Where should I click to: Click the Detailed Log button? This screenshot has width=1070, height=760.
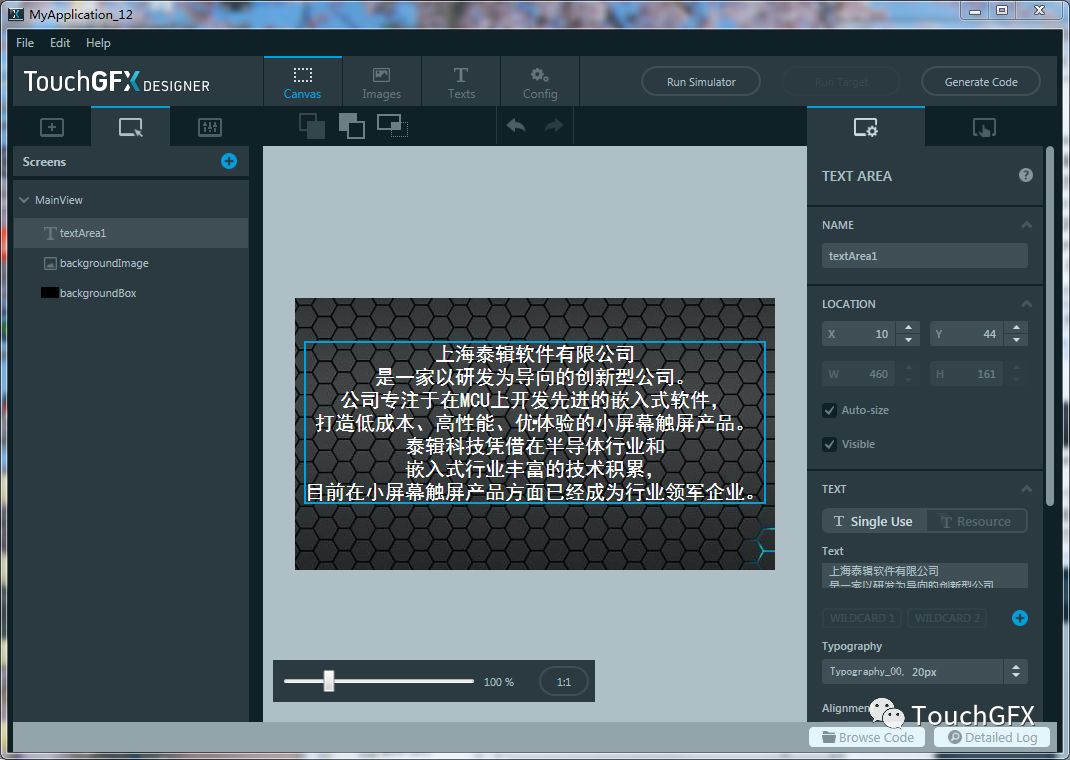coord(992,737)
